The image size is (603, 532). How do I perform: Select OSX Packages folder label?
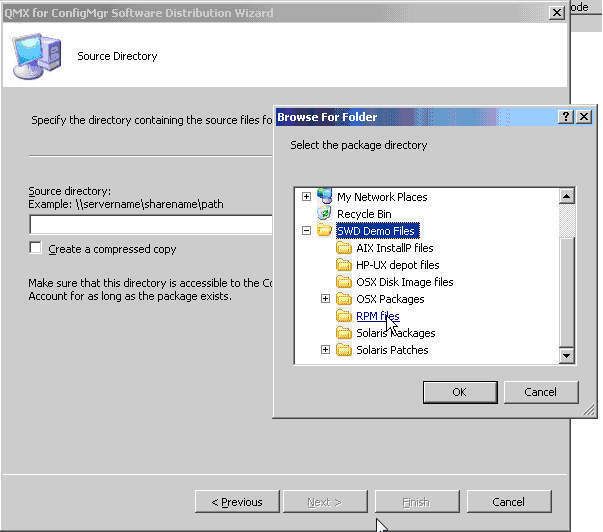point(390,299)
